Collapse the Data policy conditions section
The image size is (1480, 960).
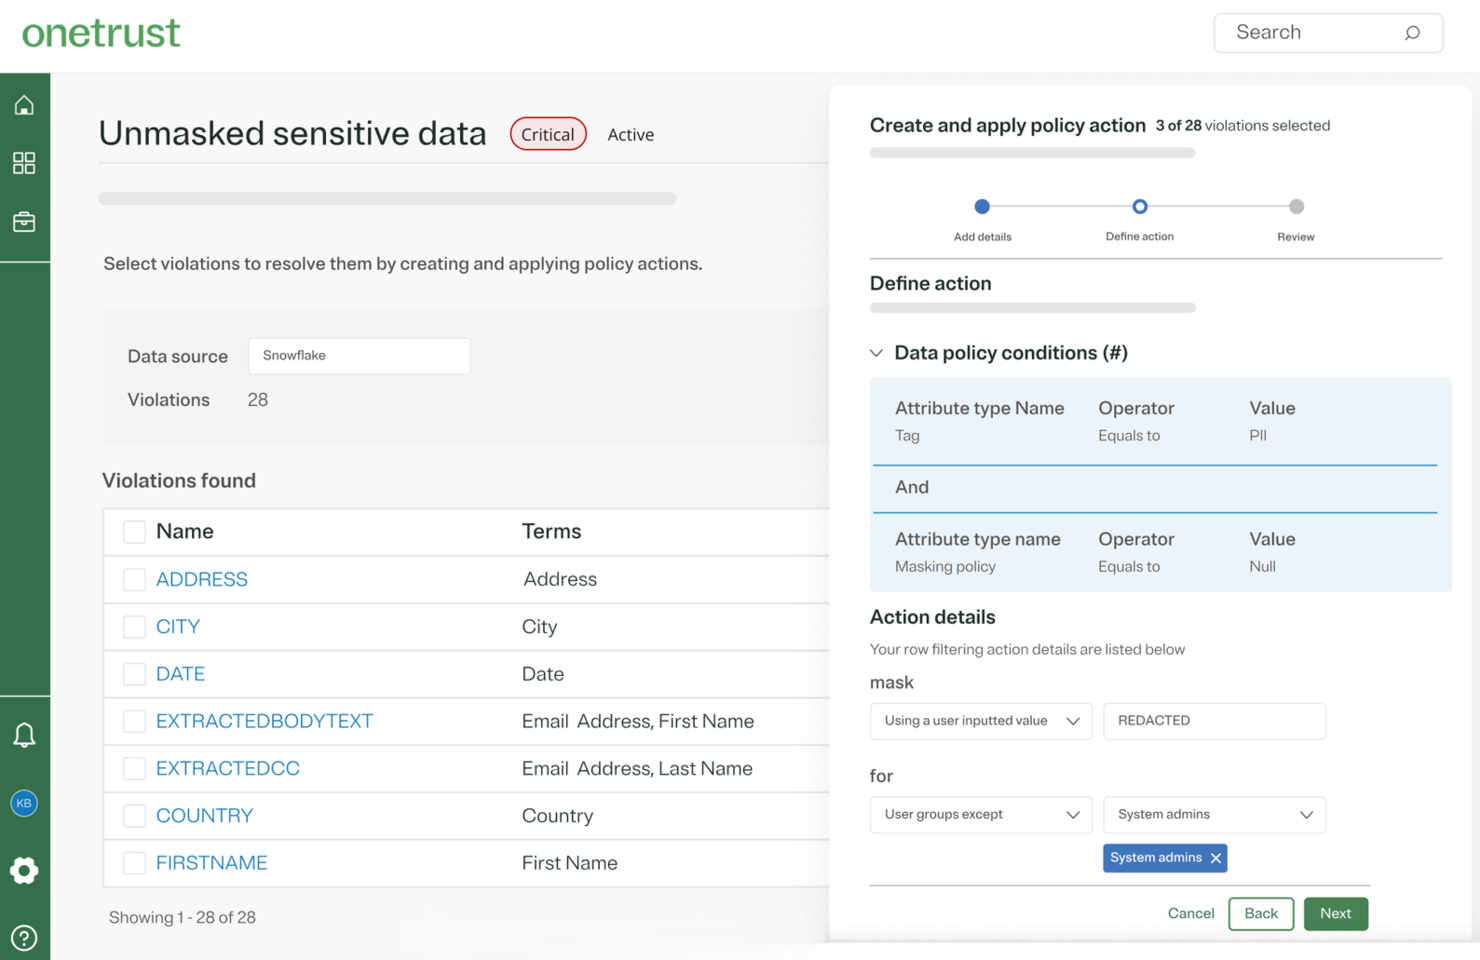(876, 353)
